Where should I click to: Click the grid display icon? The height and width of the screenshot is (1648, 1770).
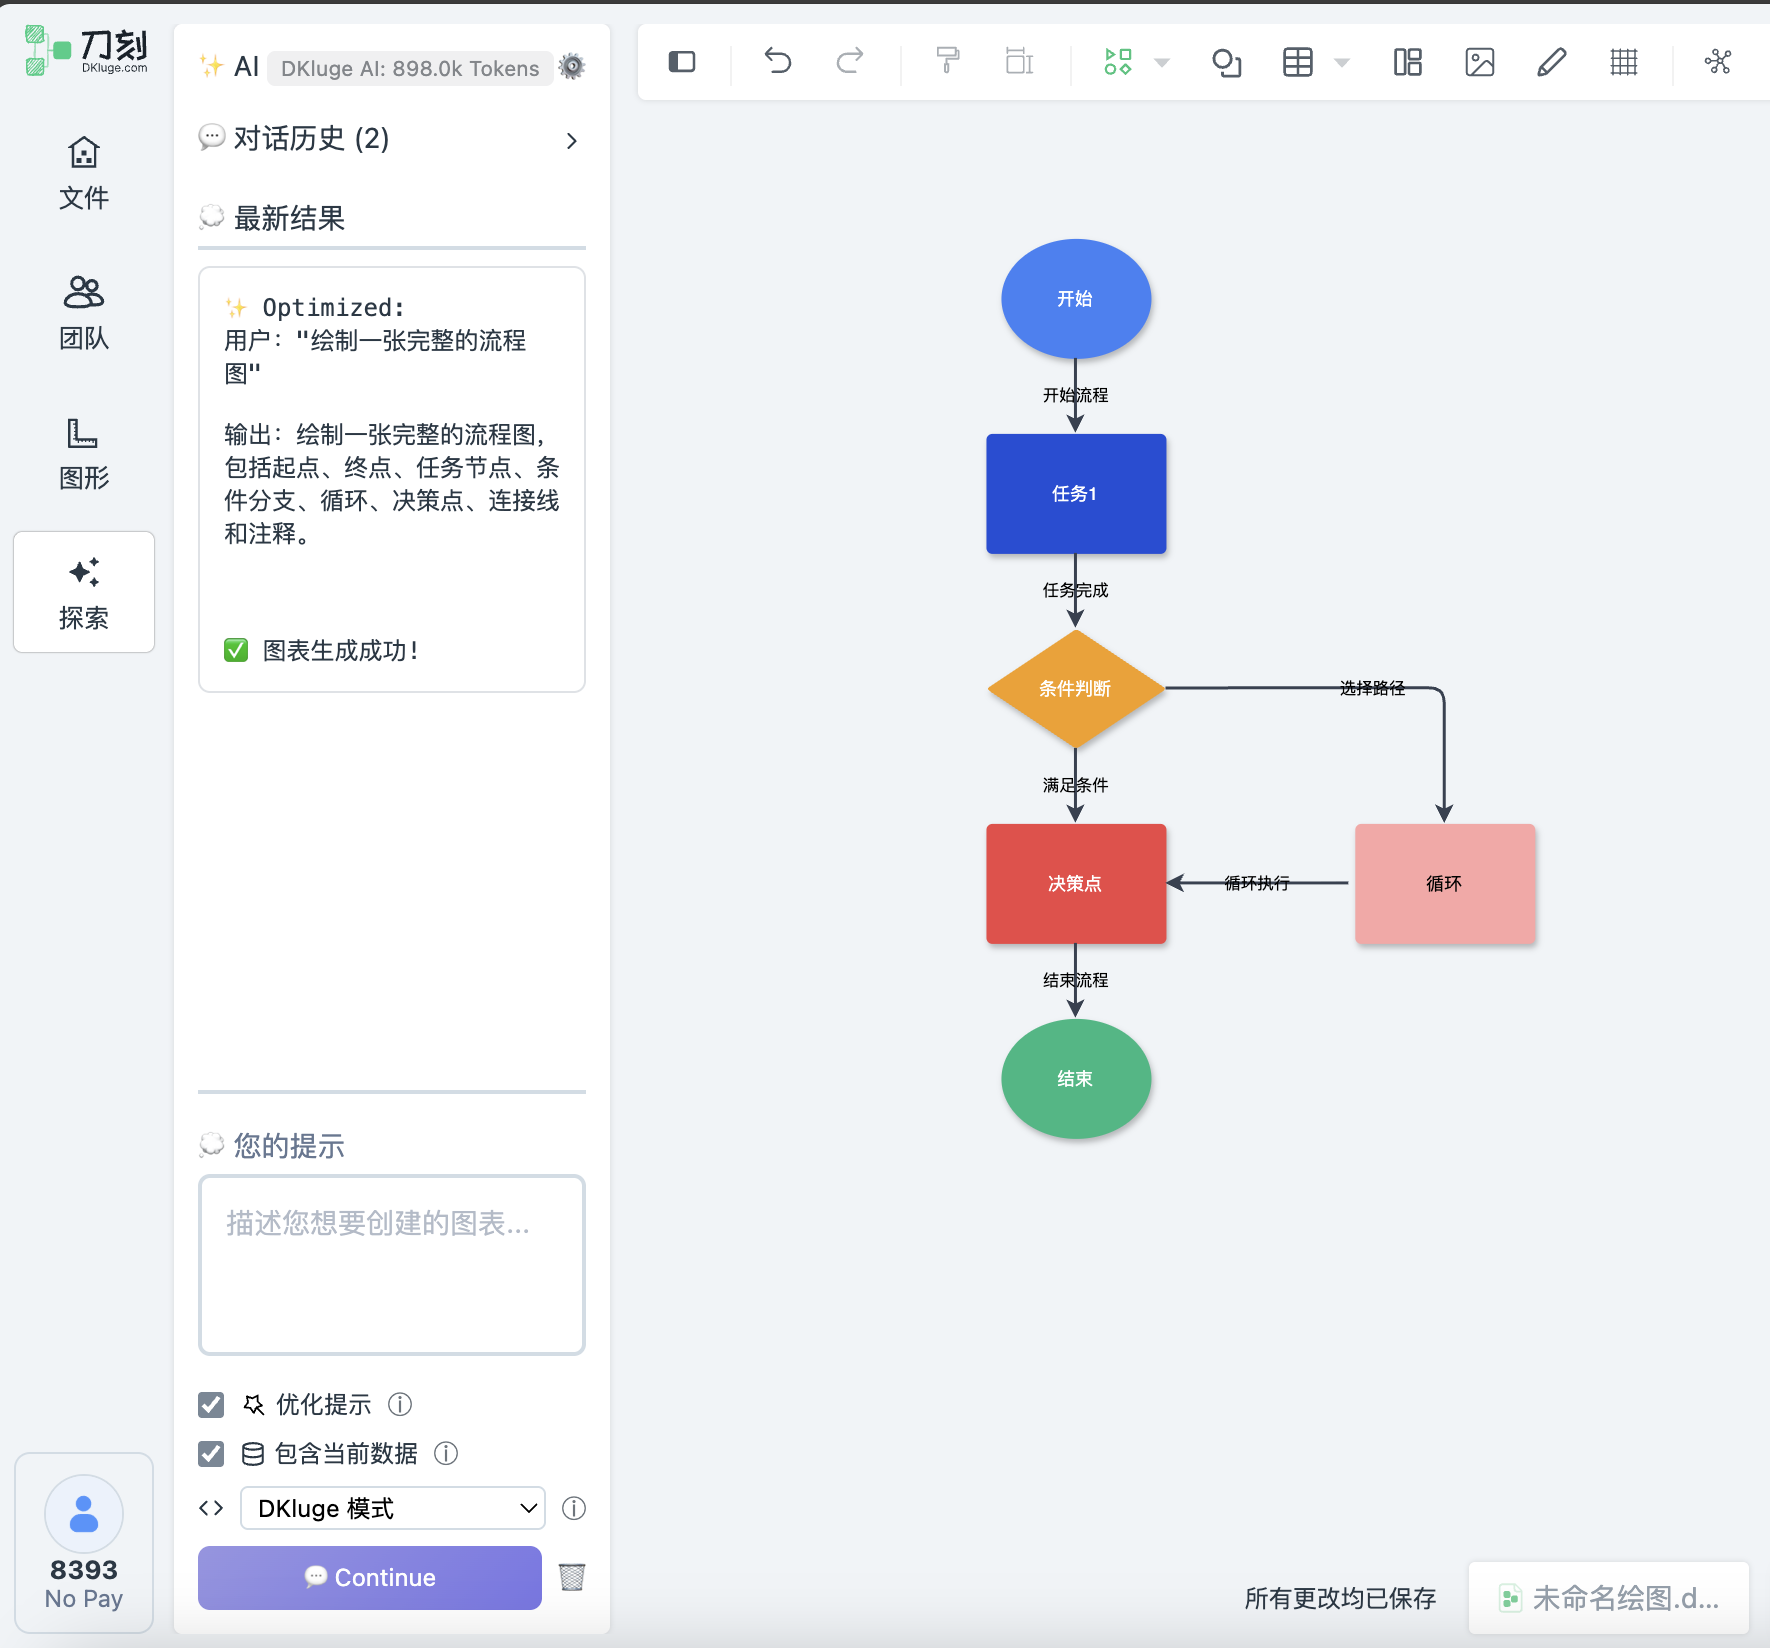point(1623,62)
